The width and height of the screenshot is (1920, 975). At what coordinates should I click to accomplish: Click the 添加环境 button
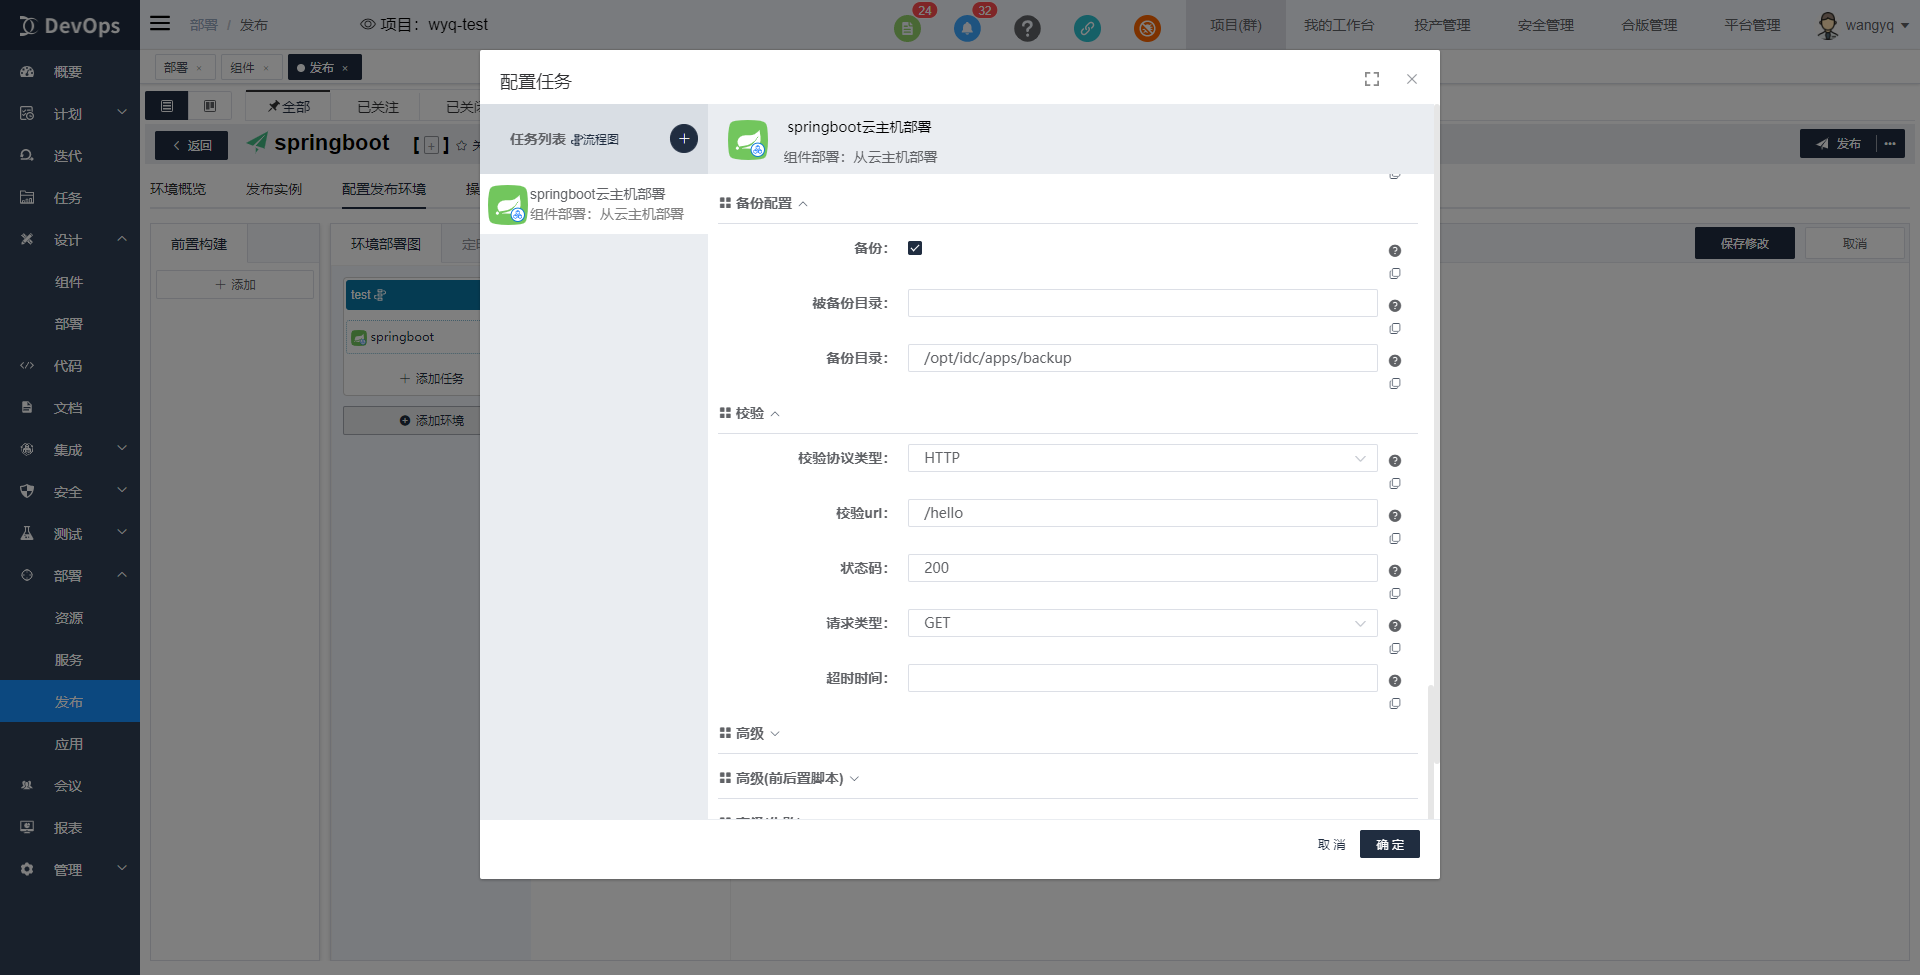coord(430,420)
